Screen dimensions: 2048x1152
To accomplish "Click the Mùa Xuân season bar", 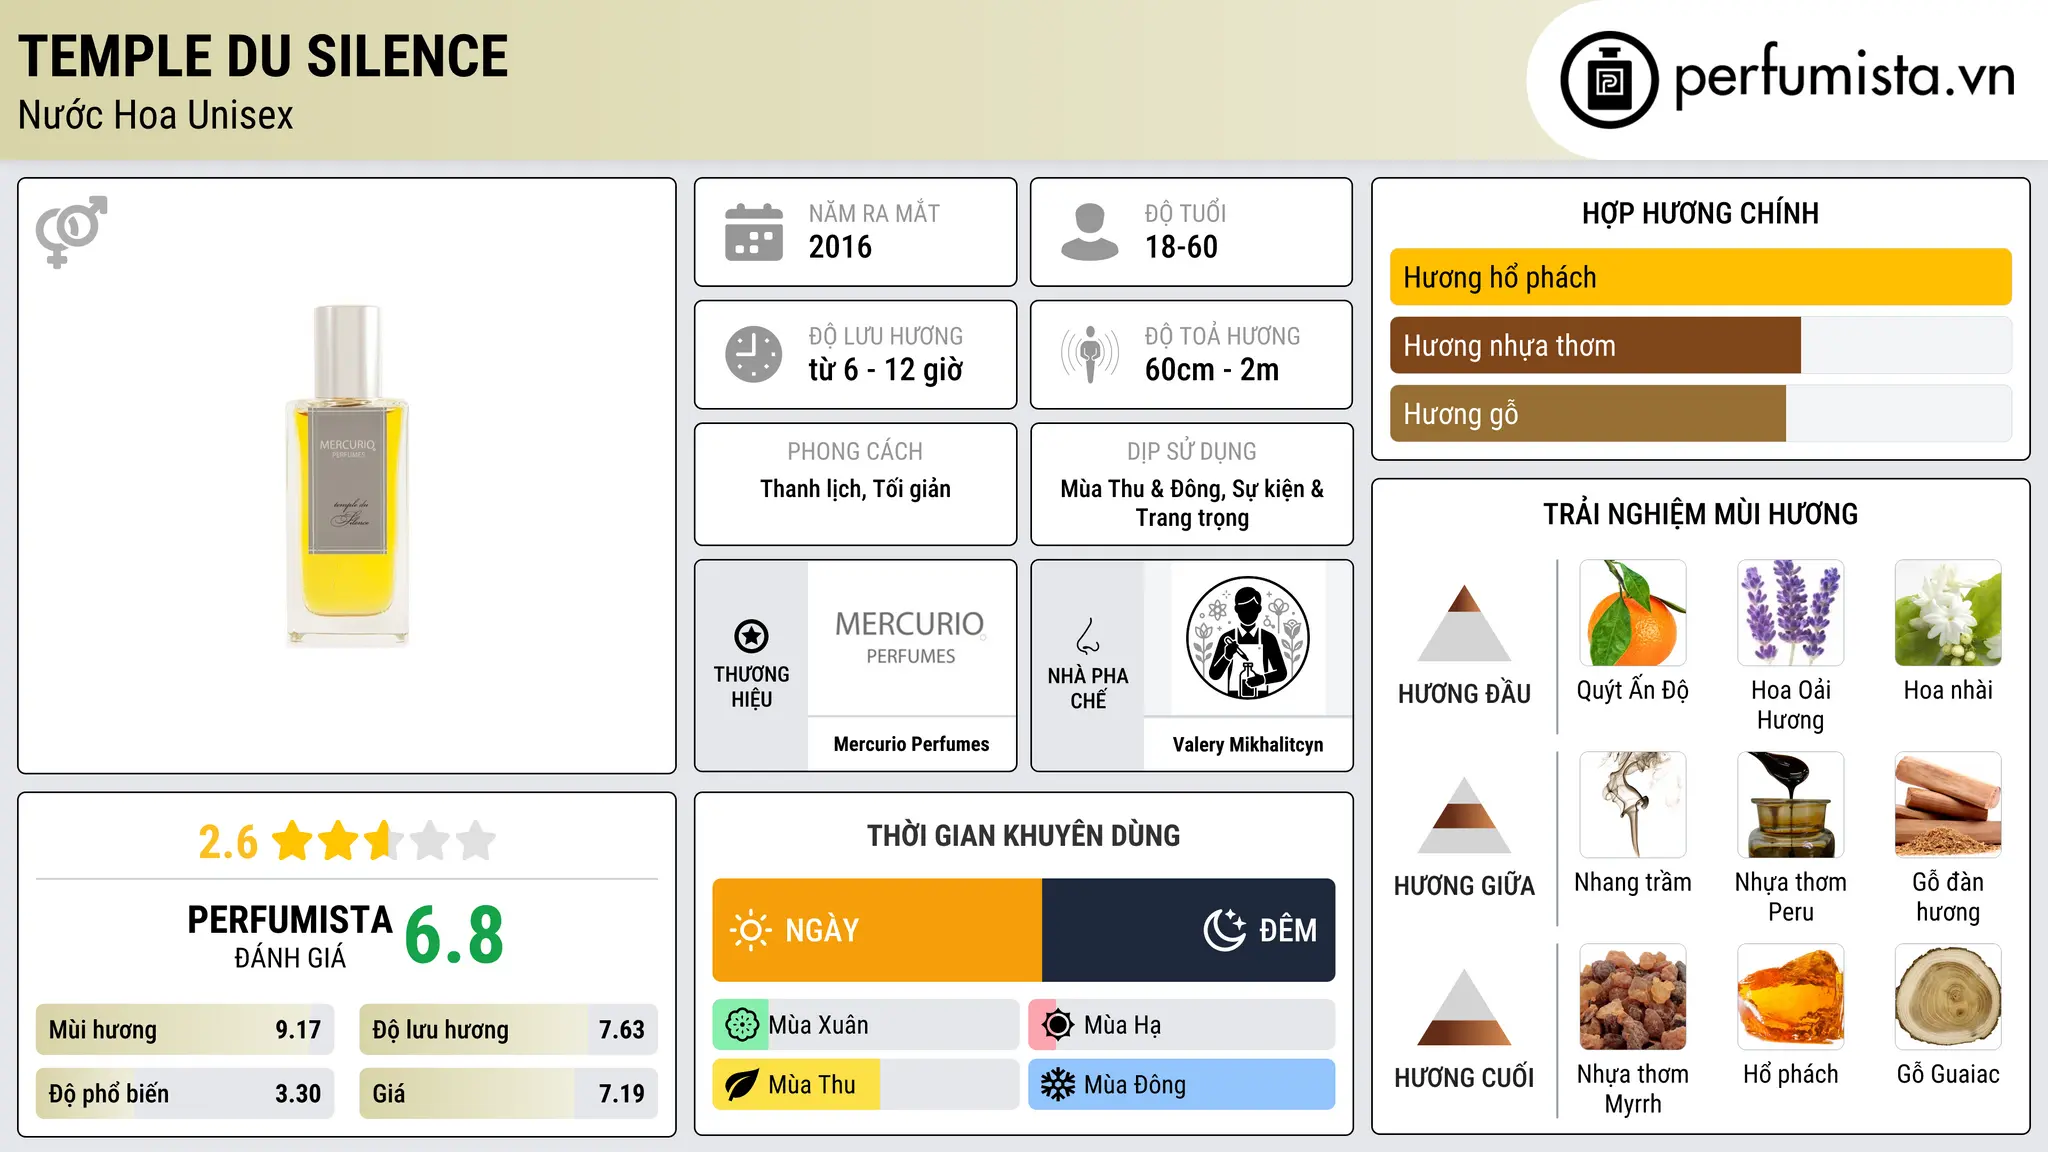I will point(866,1025).
